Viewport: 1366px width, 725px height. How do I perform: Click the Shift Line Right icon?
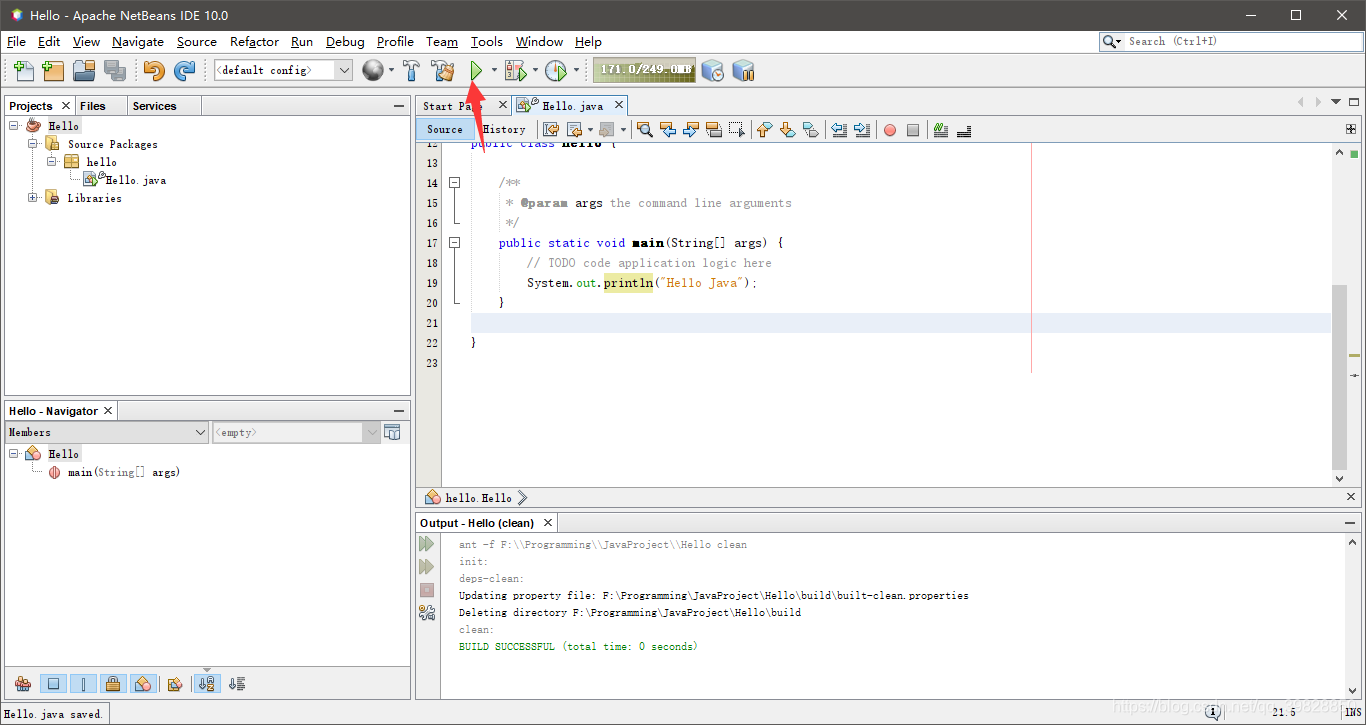click(x=861, y=129)
